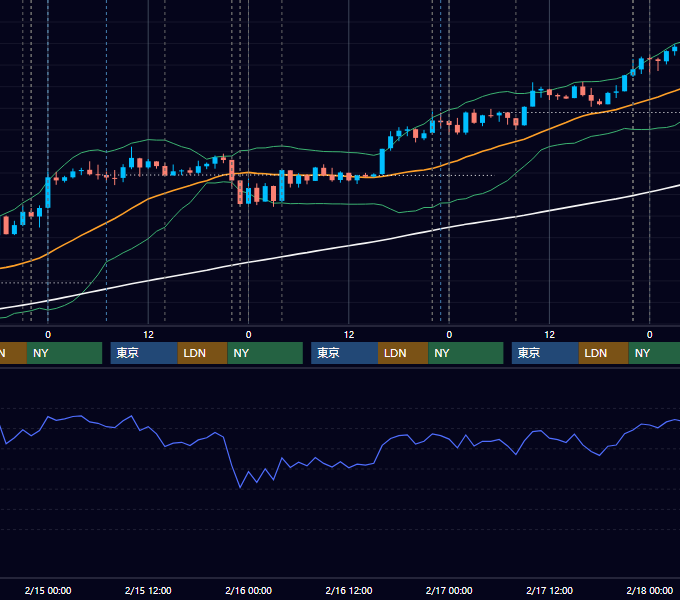Select the NY session bar covering 2/18 00:00
Viewport: 680px width, 600px height.
click(654, 353)
